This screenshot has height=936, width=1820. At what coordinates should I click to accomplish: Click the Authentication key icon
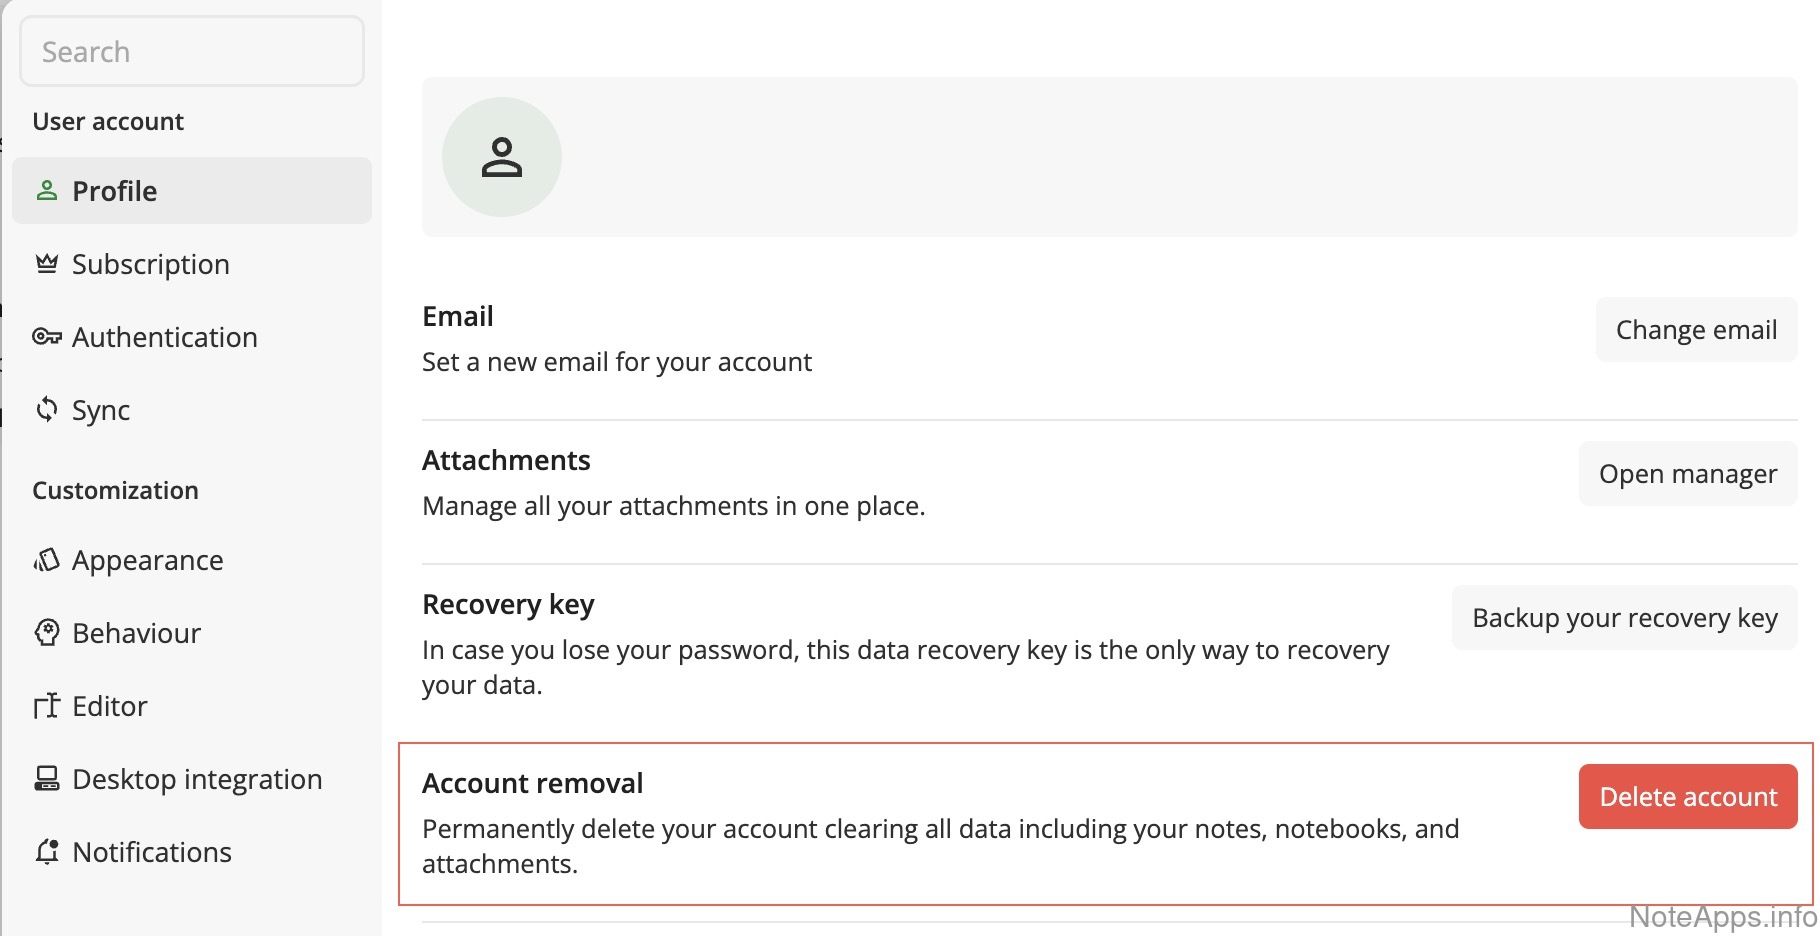47,337
